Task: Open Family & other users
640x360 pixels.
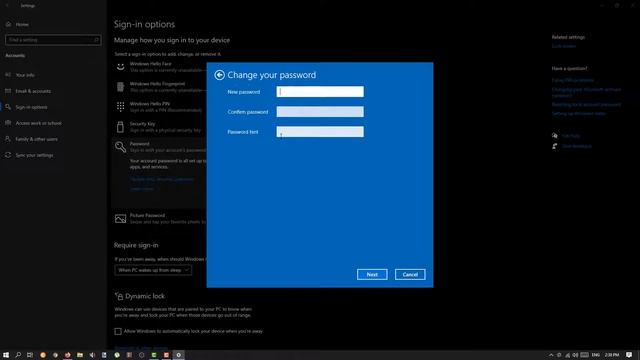Action: (x=36, y=139)
